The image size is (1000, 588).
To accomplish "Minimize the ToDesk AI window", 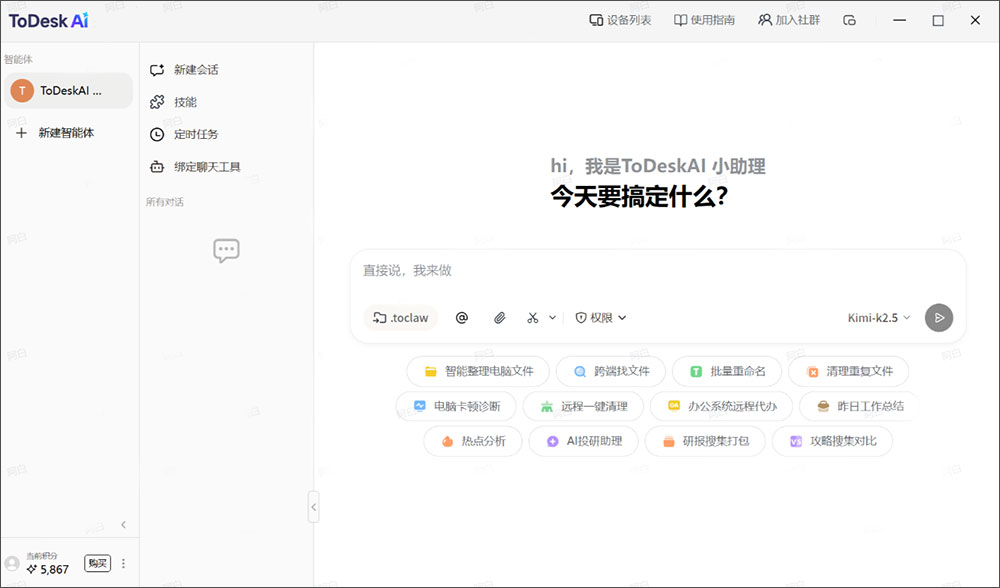I will [x=899, y=20].
